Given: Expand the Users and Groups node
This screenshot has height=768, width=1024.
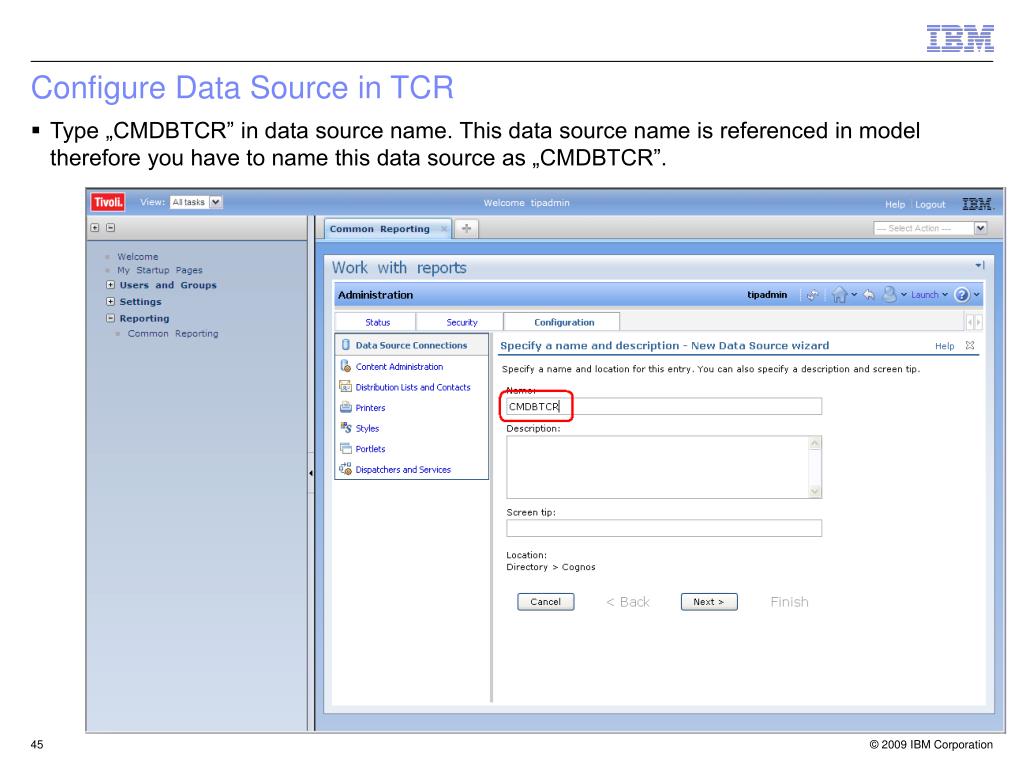Looking at the screenshot, I should coord(110,285).
